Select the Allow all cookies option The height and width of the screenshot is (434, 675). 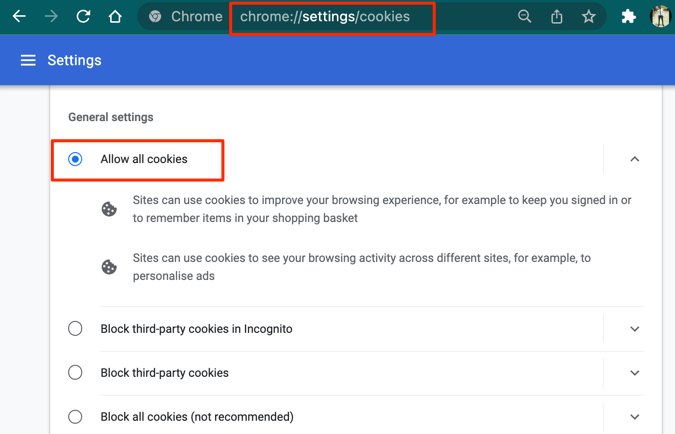click(75, 159)
